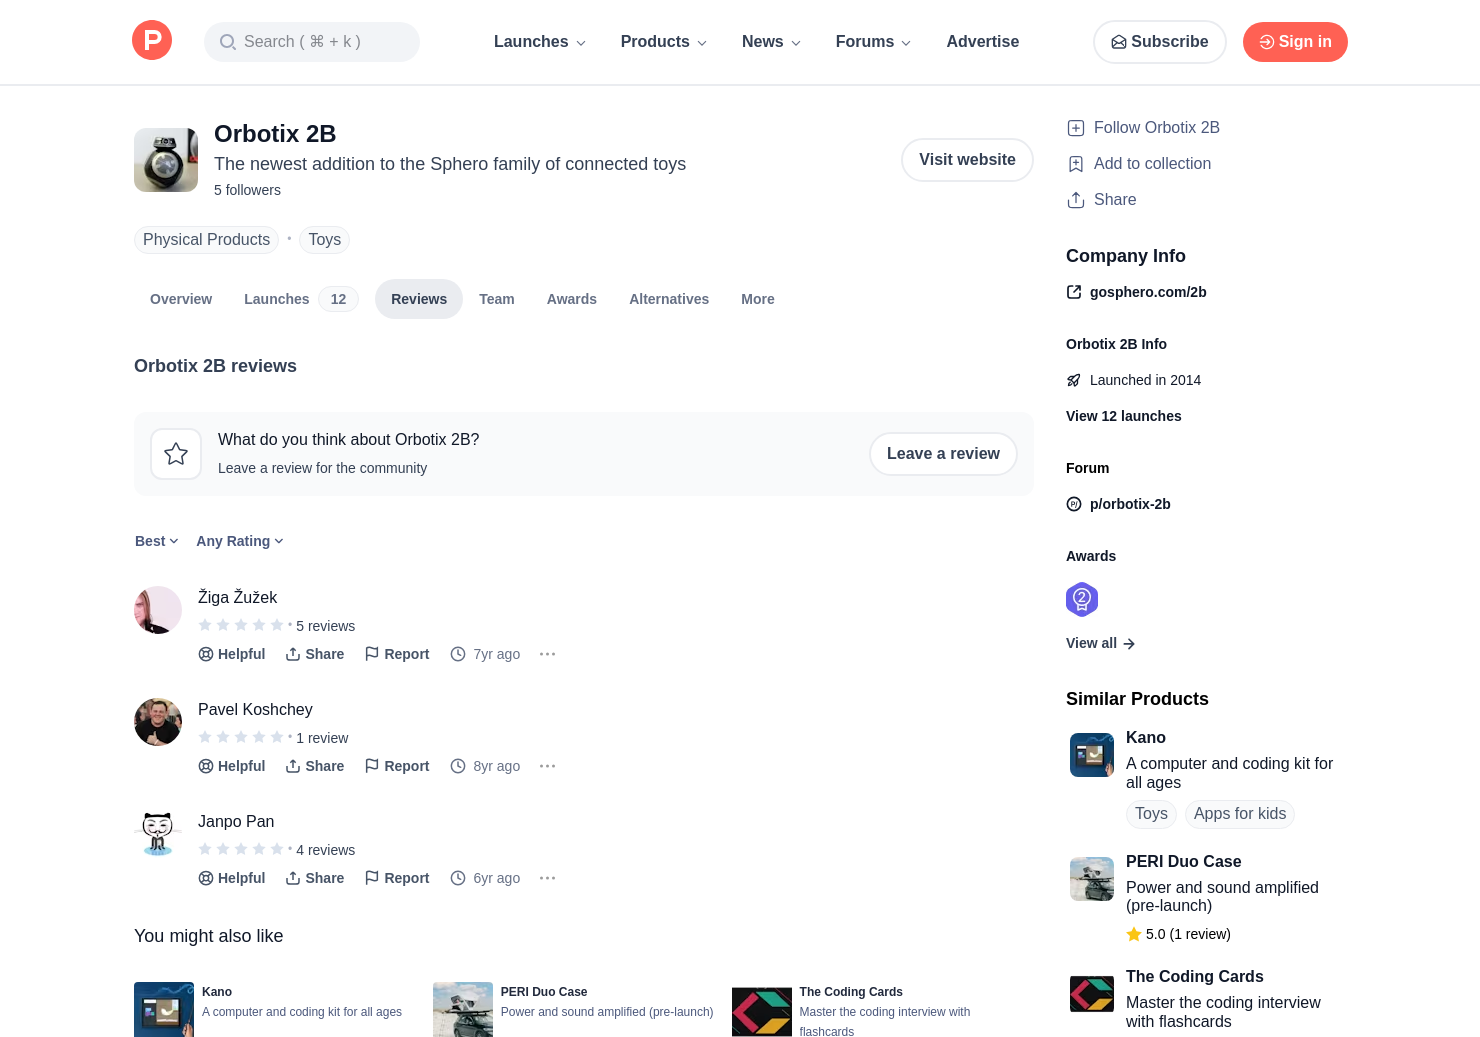Follow Orbotix 2B
The width and height of the screenshot is (1480, 1037).
pos(1143,128)
